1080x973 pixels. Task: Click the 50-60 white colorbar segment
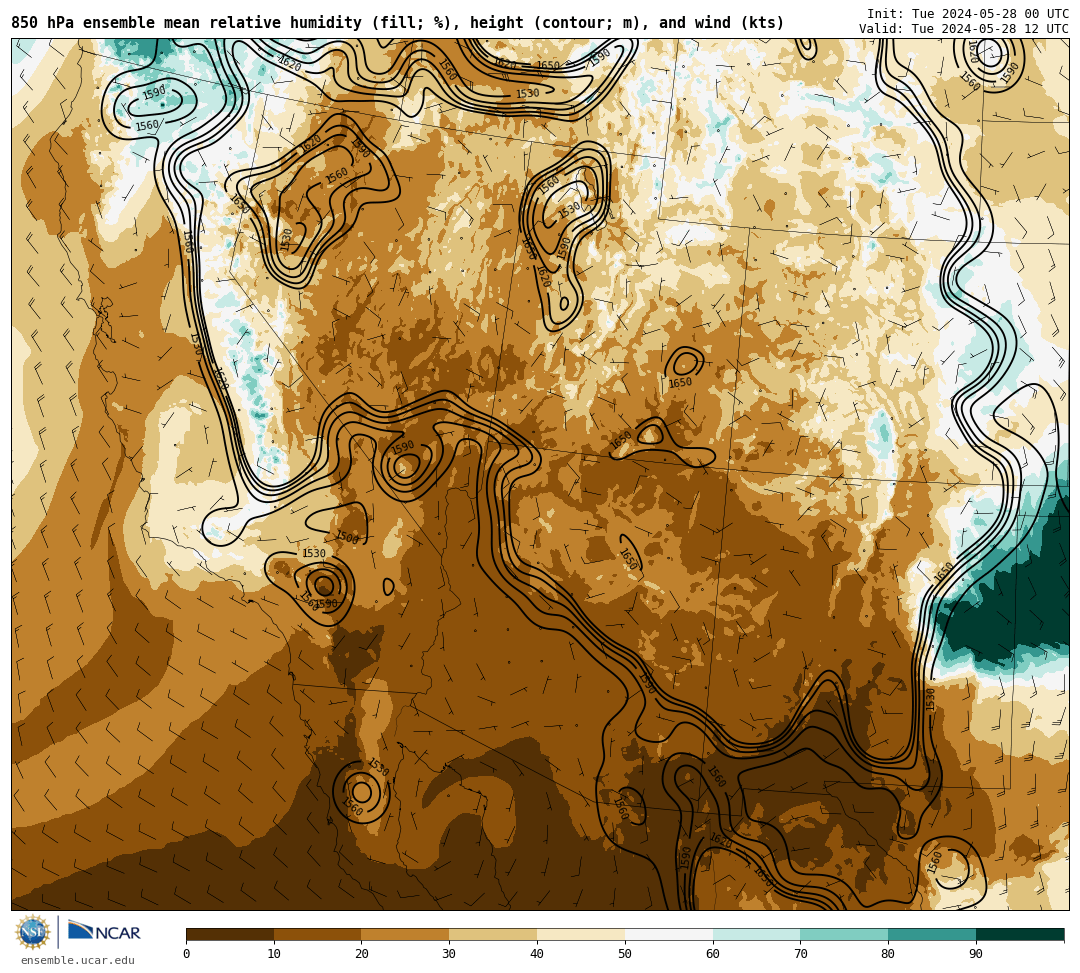(x=669, y=934)
